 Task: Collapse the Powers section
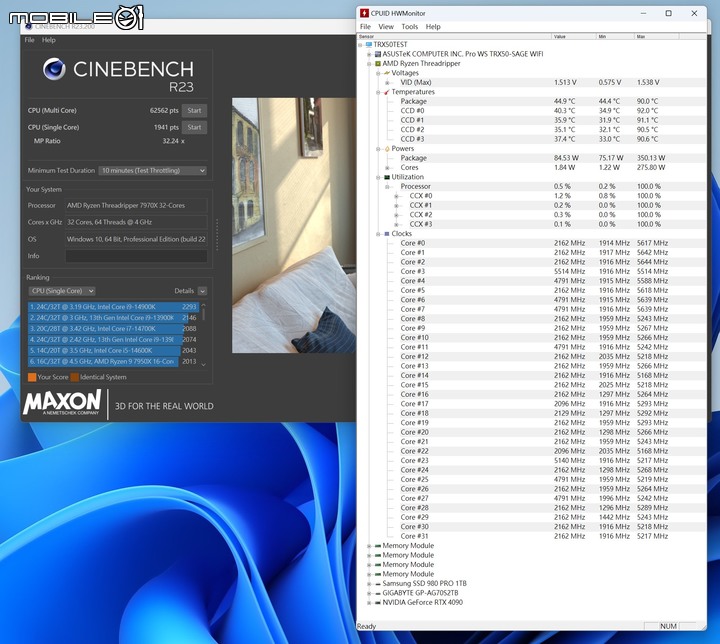(378, 149)
